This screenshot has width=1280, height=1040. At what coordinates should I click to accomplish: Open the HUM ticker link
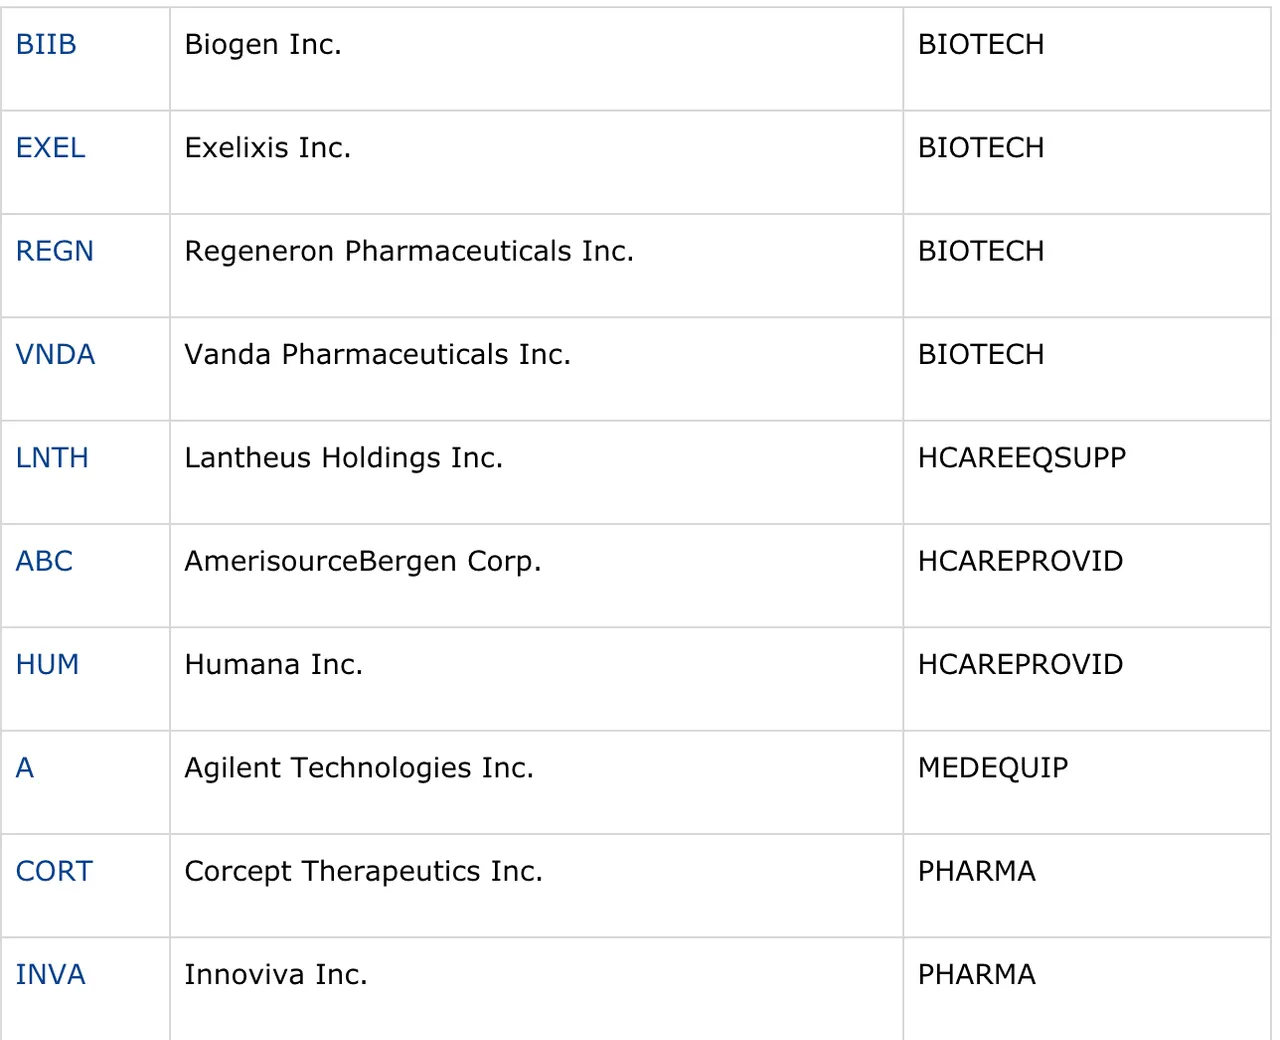tap(47, 665)
